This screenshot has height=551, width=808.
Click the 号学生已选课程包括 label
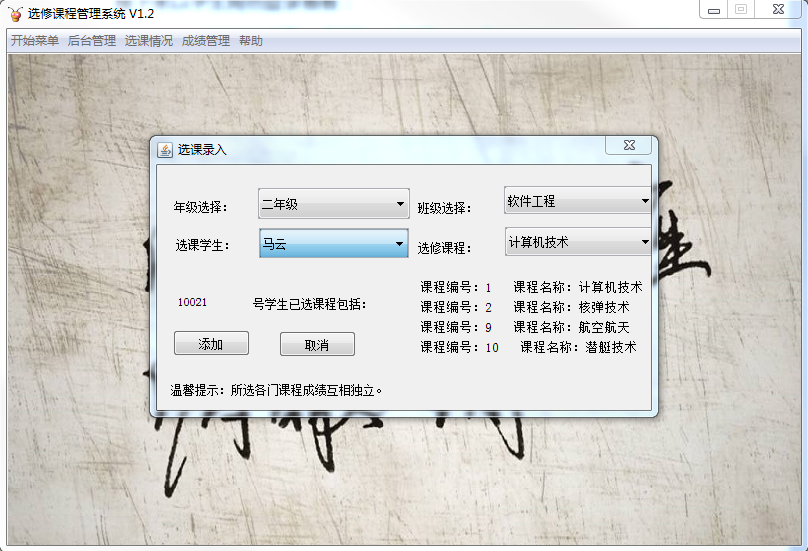pos(309,304)
